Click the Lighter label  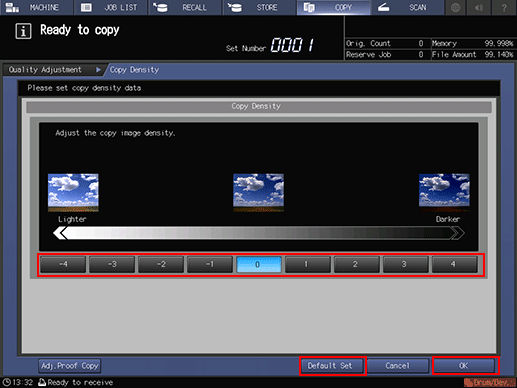72,219
